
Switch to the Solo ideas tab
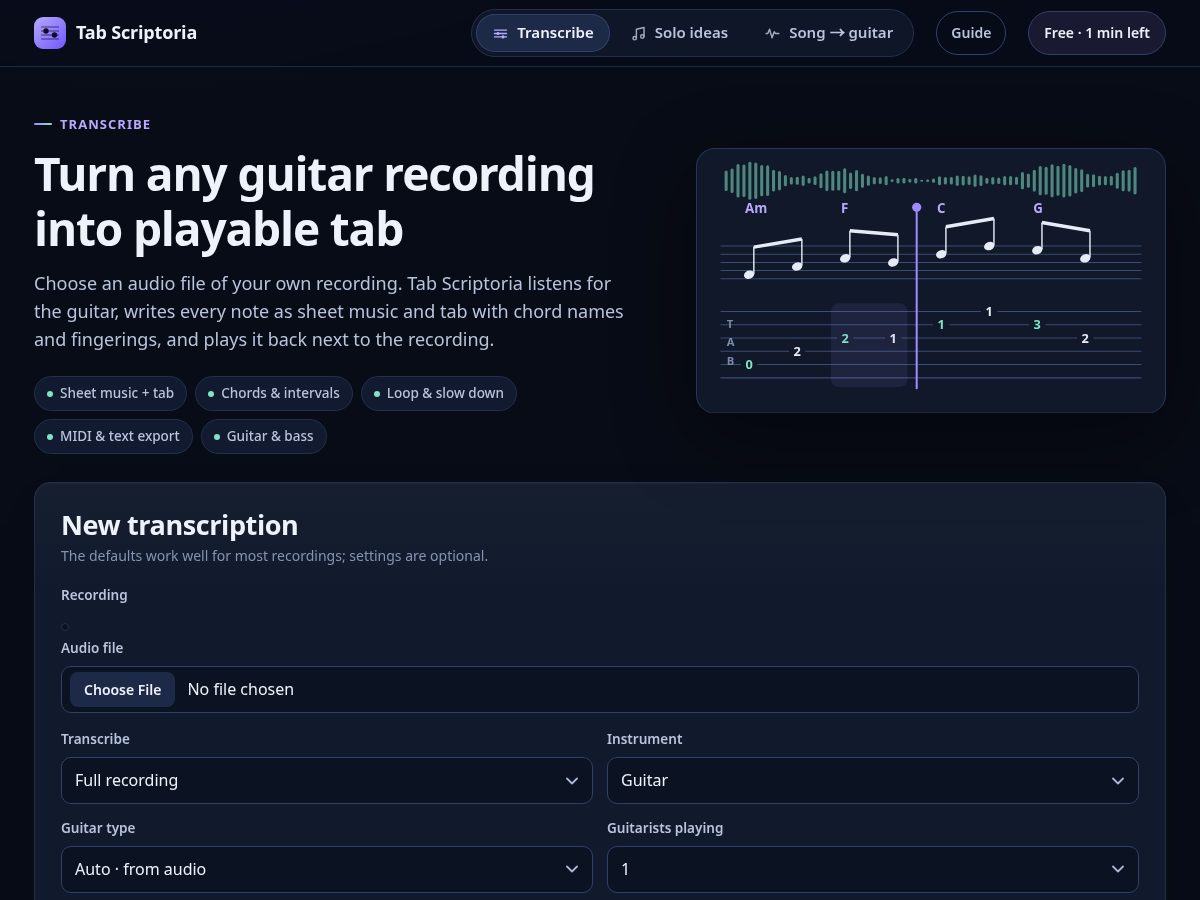click(679, 33)
